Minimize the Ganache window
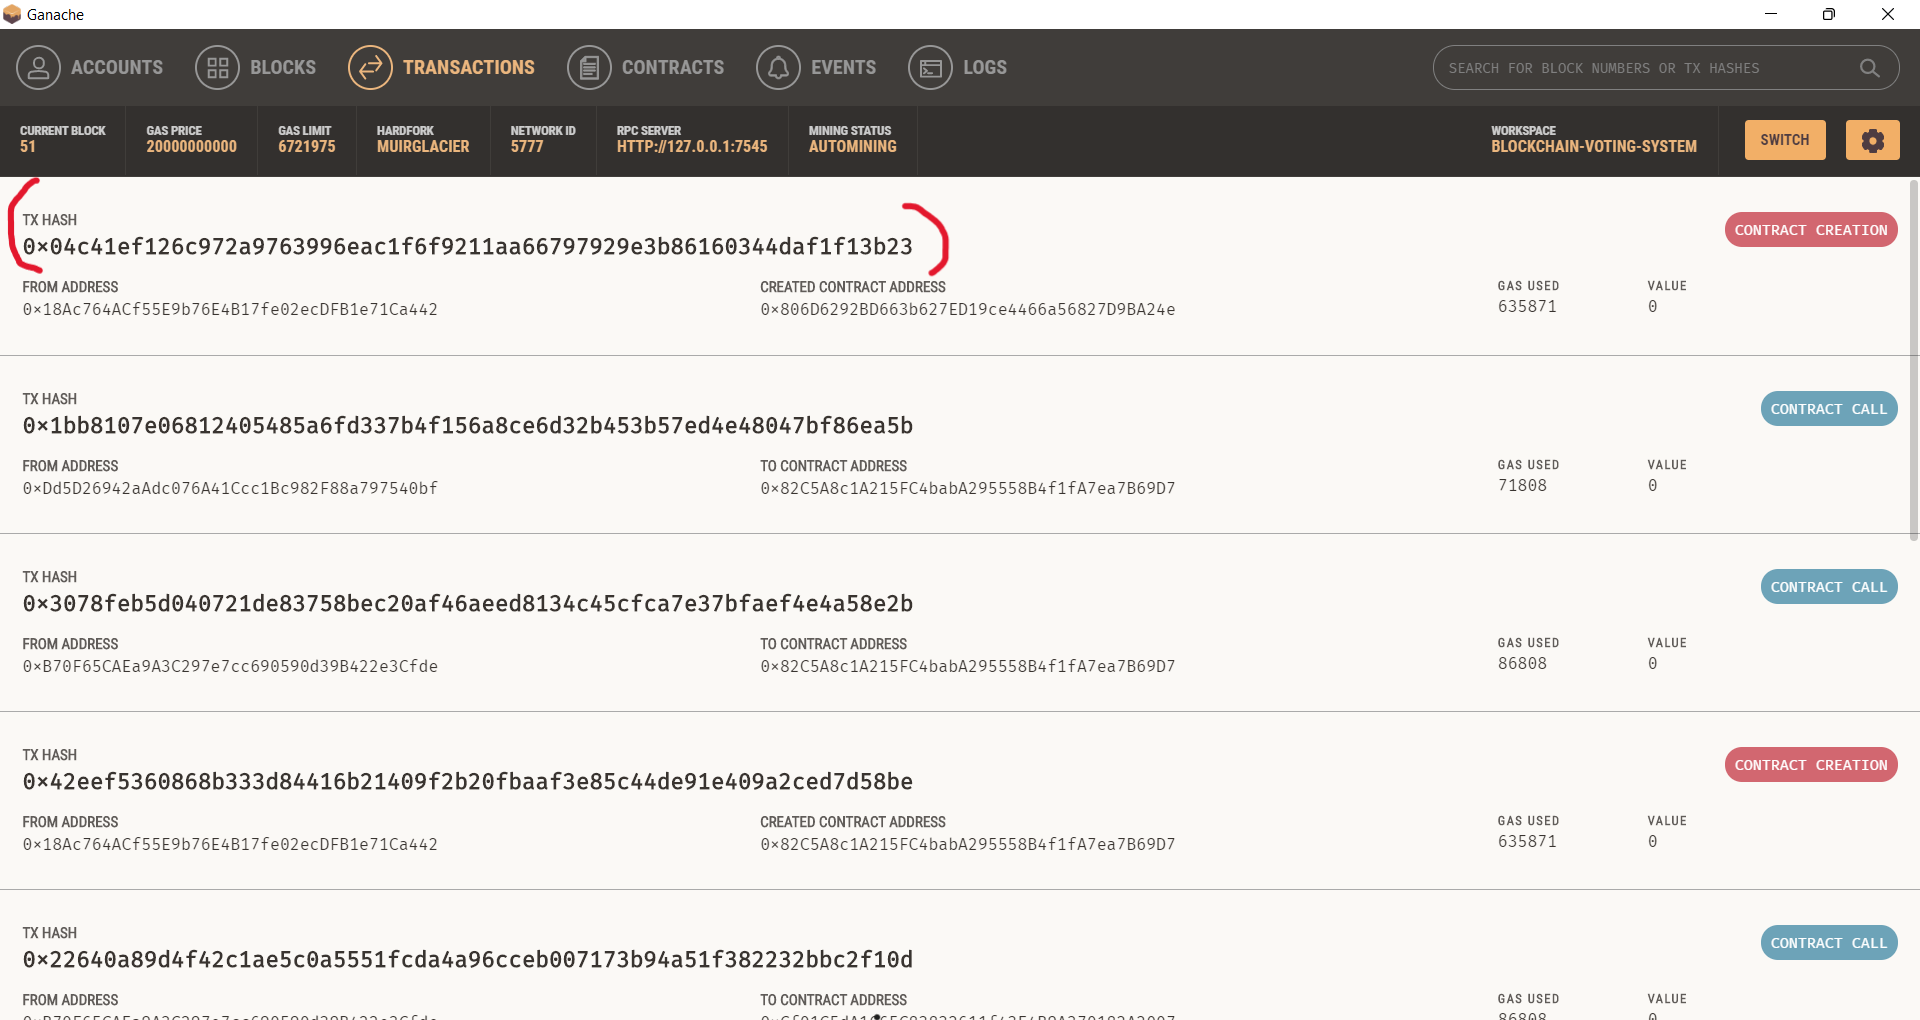Viewport: 1920px width, 1020px height. pyautogui.click(x=1771, y=14)
